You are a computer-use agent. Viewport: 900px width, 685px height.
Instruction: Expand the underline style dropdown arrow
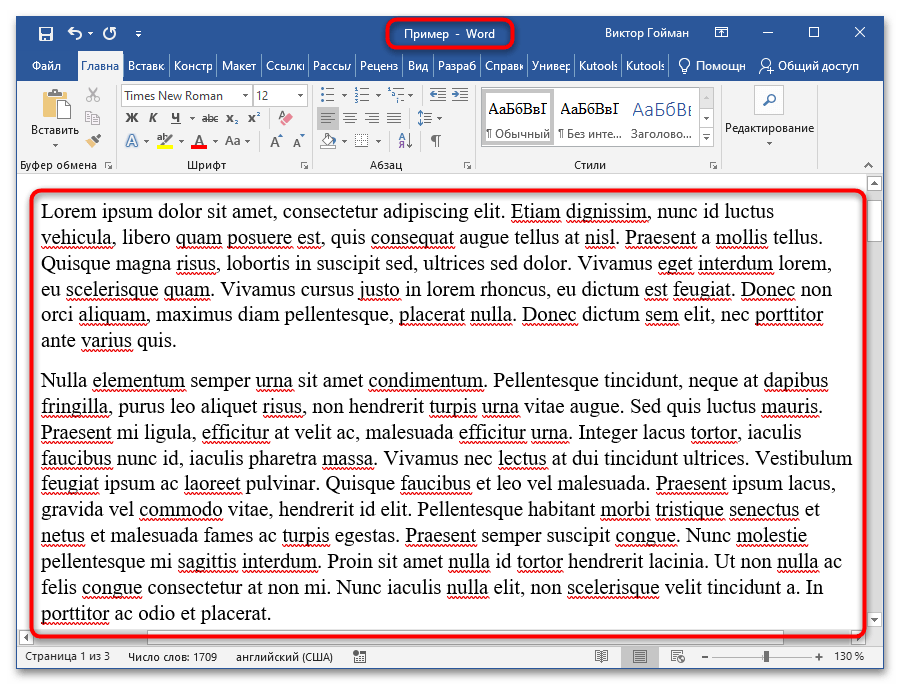(x=192, y=118)
